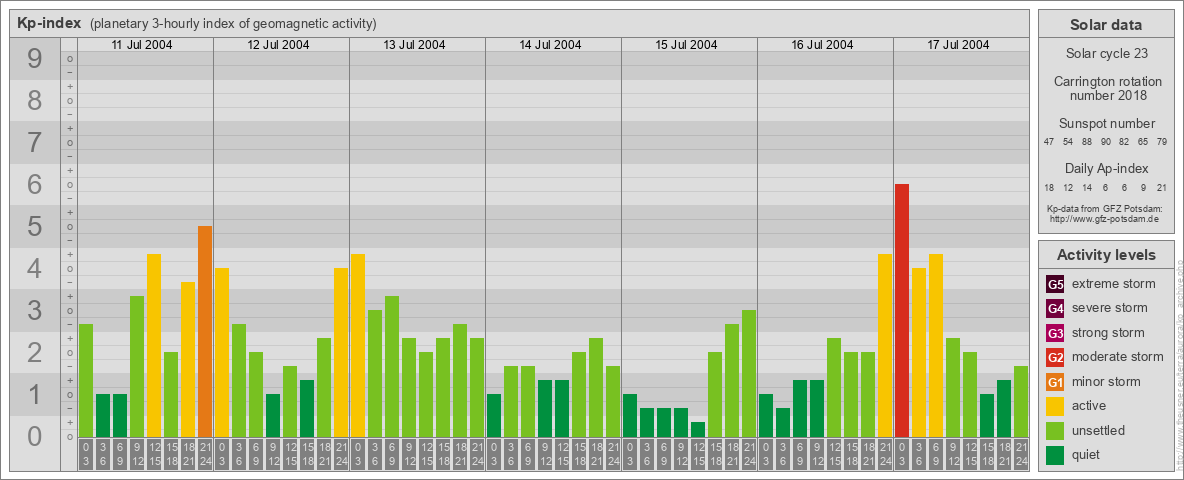Click the large 0 on the Kp scale
This screenshot has height=480, width=1184.
coord(34,436)
